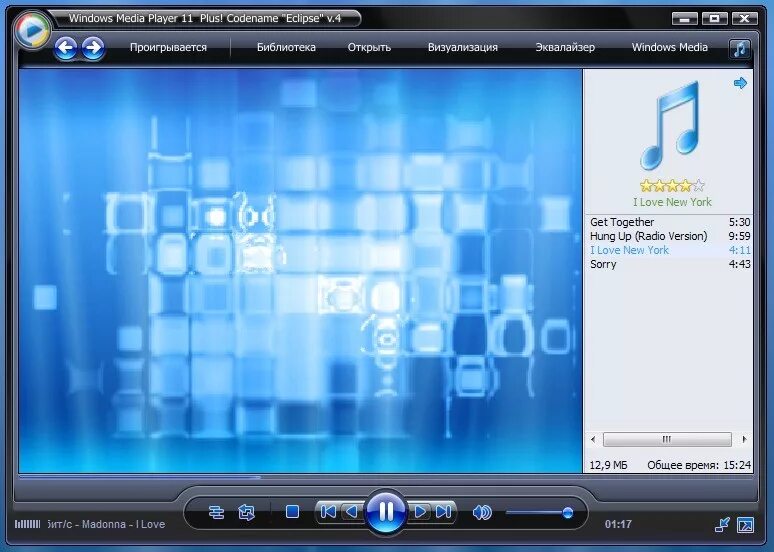This screenshot has width=774, height=552.
Task: Fast forward with the right triangle button
Action: coord(420,512)
